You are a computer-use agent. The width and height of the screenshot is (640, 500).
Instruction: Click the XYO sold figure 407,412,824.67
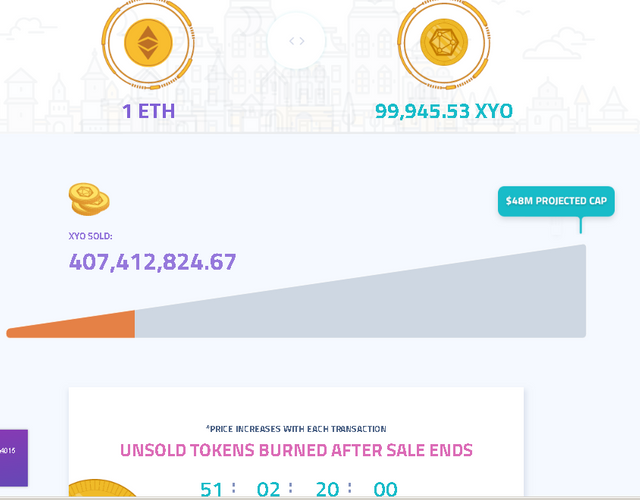point(152,262)
